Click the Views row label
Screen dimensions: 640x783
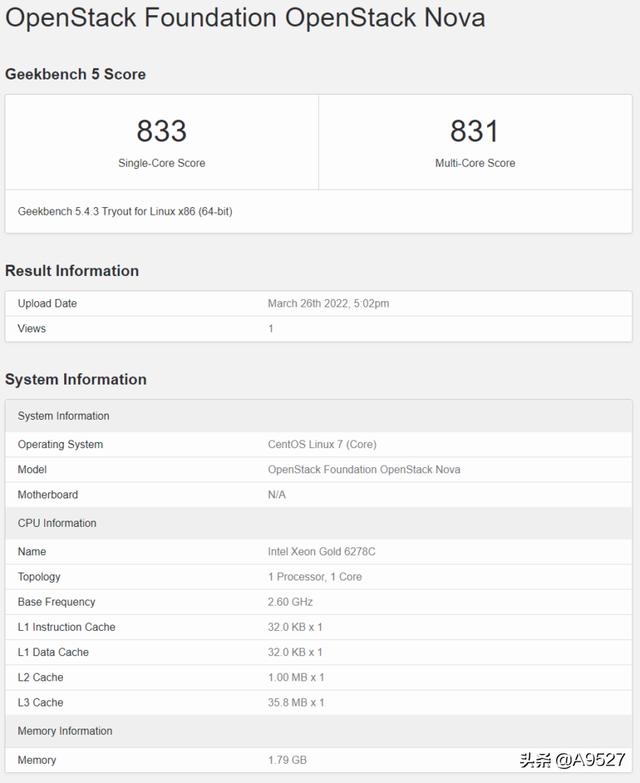point(32,328)
